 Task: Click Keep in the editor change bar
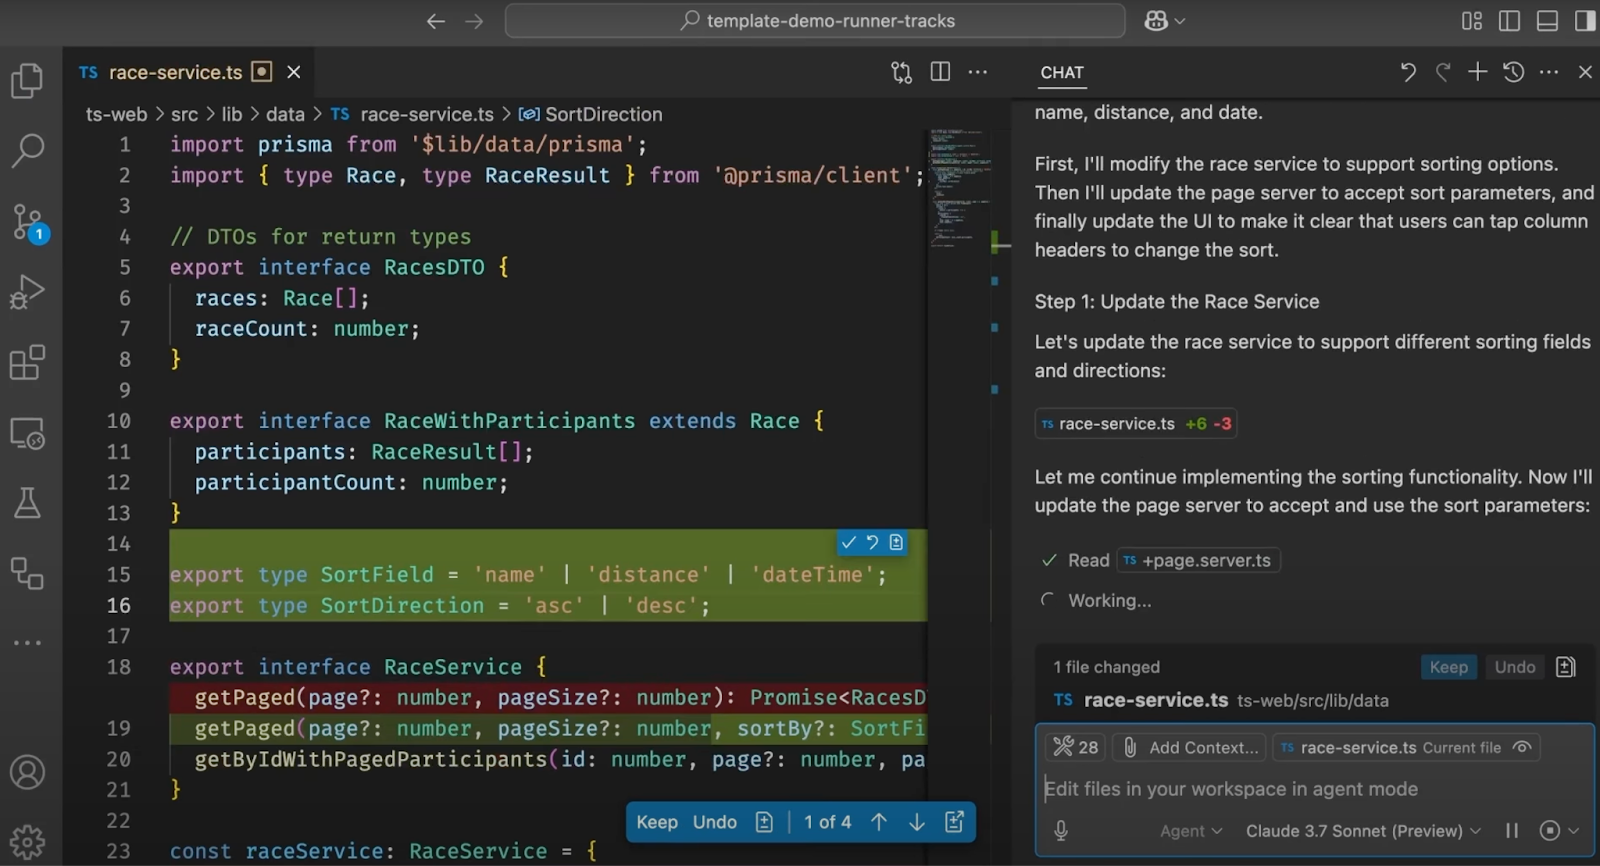click(657, 822)
